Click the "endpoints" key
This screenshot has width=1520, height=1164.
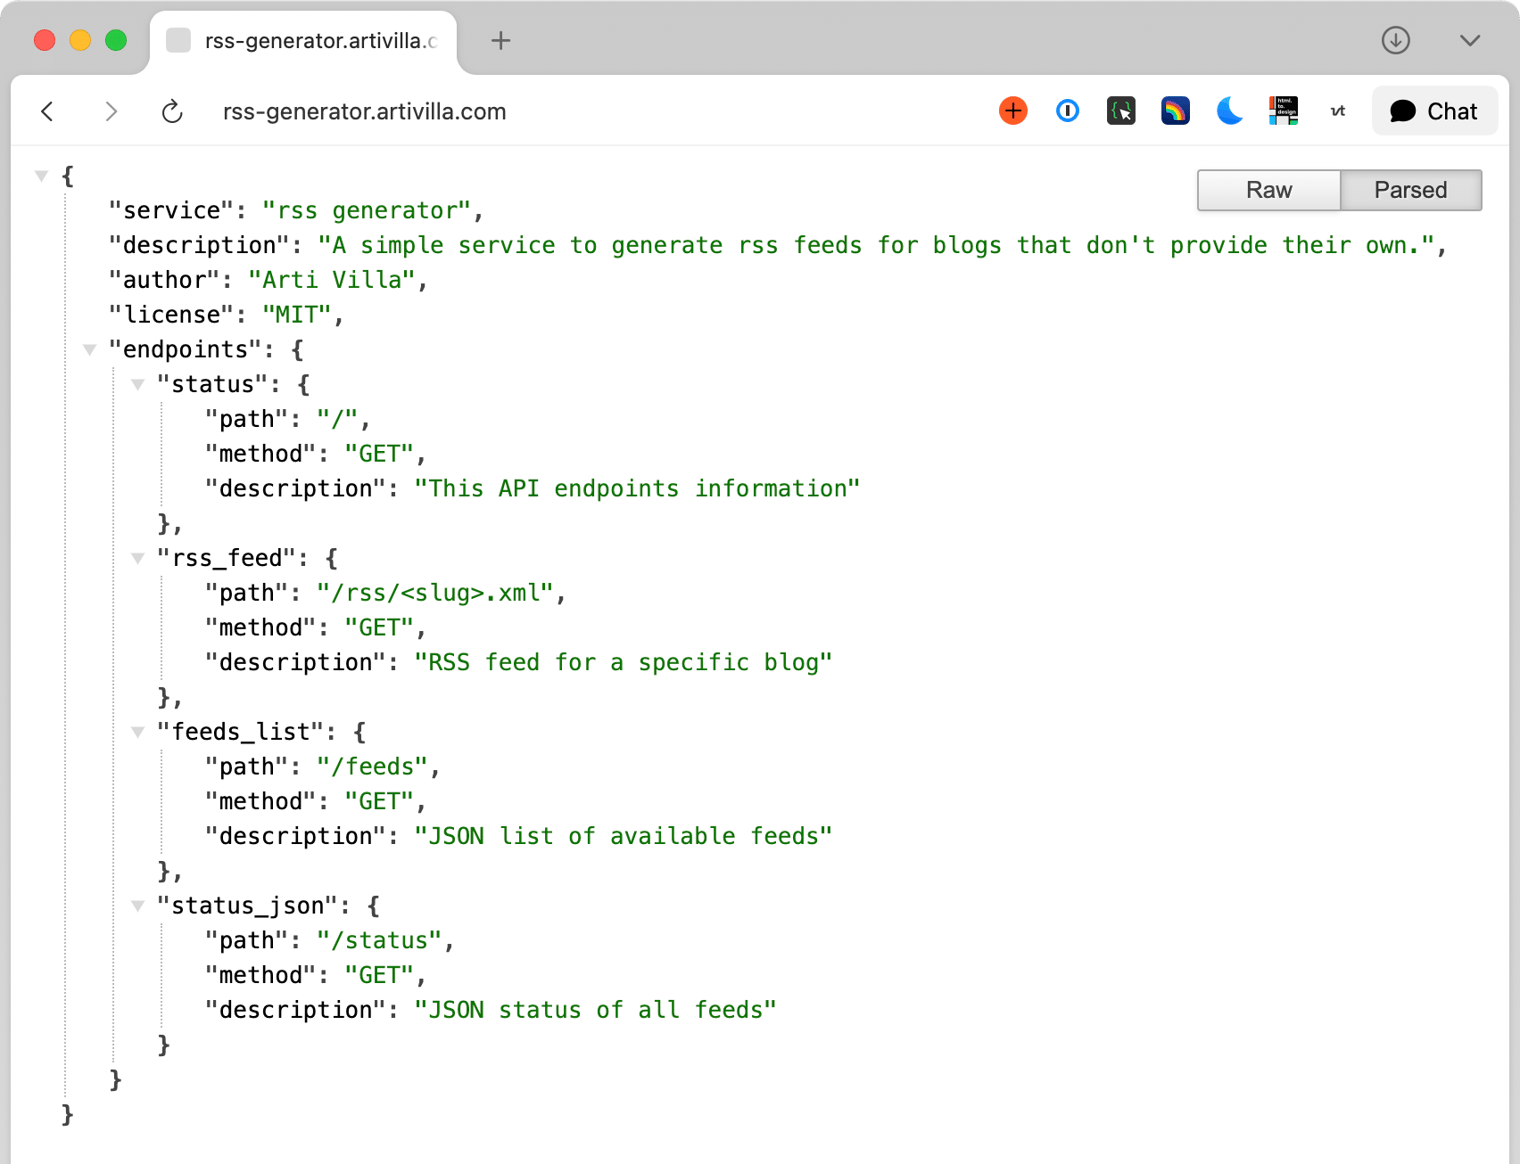185,350
